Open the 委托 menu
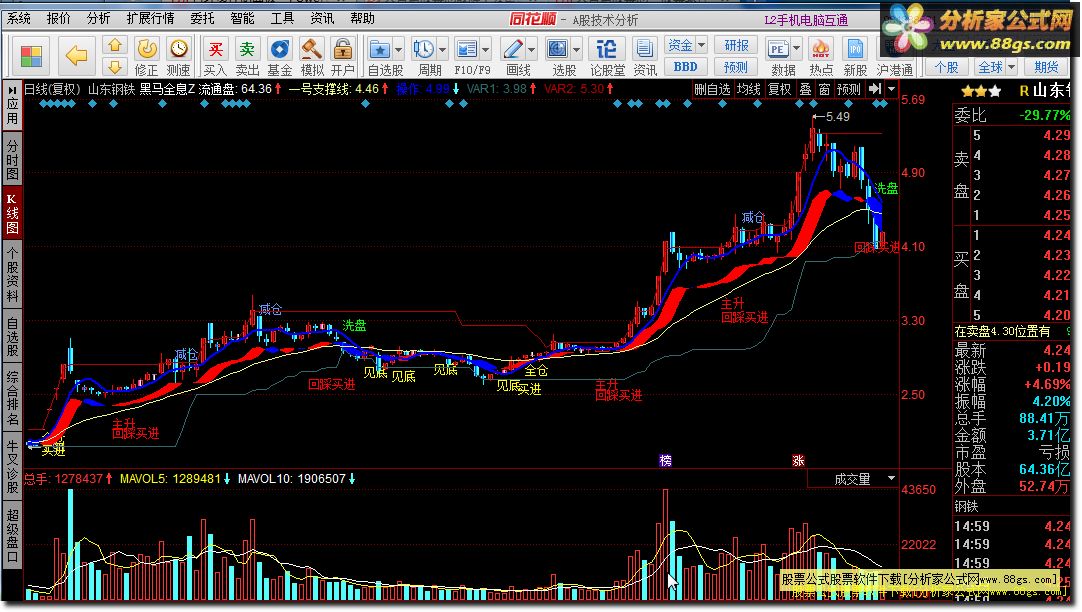1082x612 pixels. [x=203, y=19]
